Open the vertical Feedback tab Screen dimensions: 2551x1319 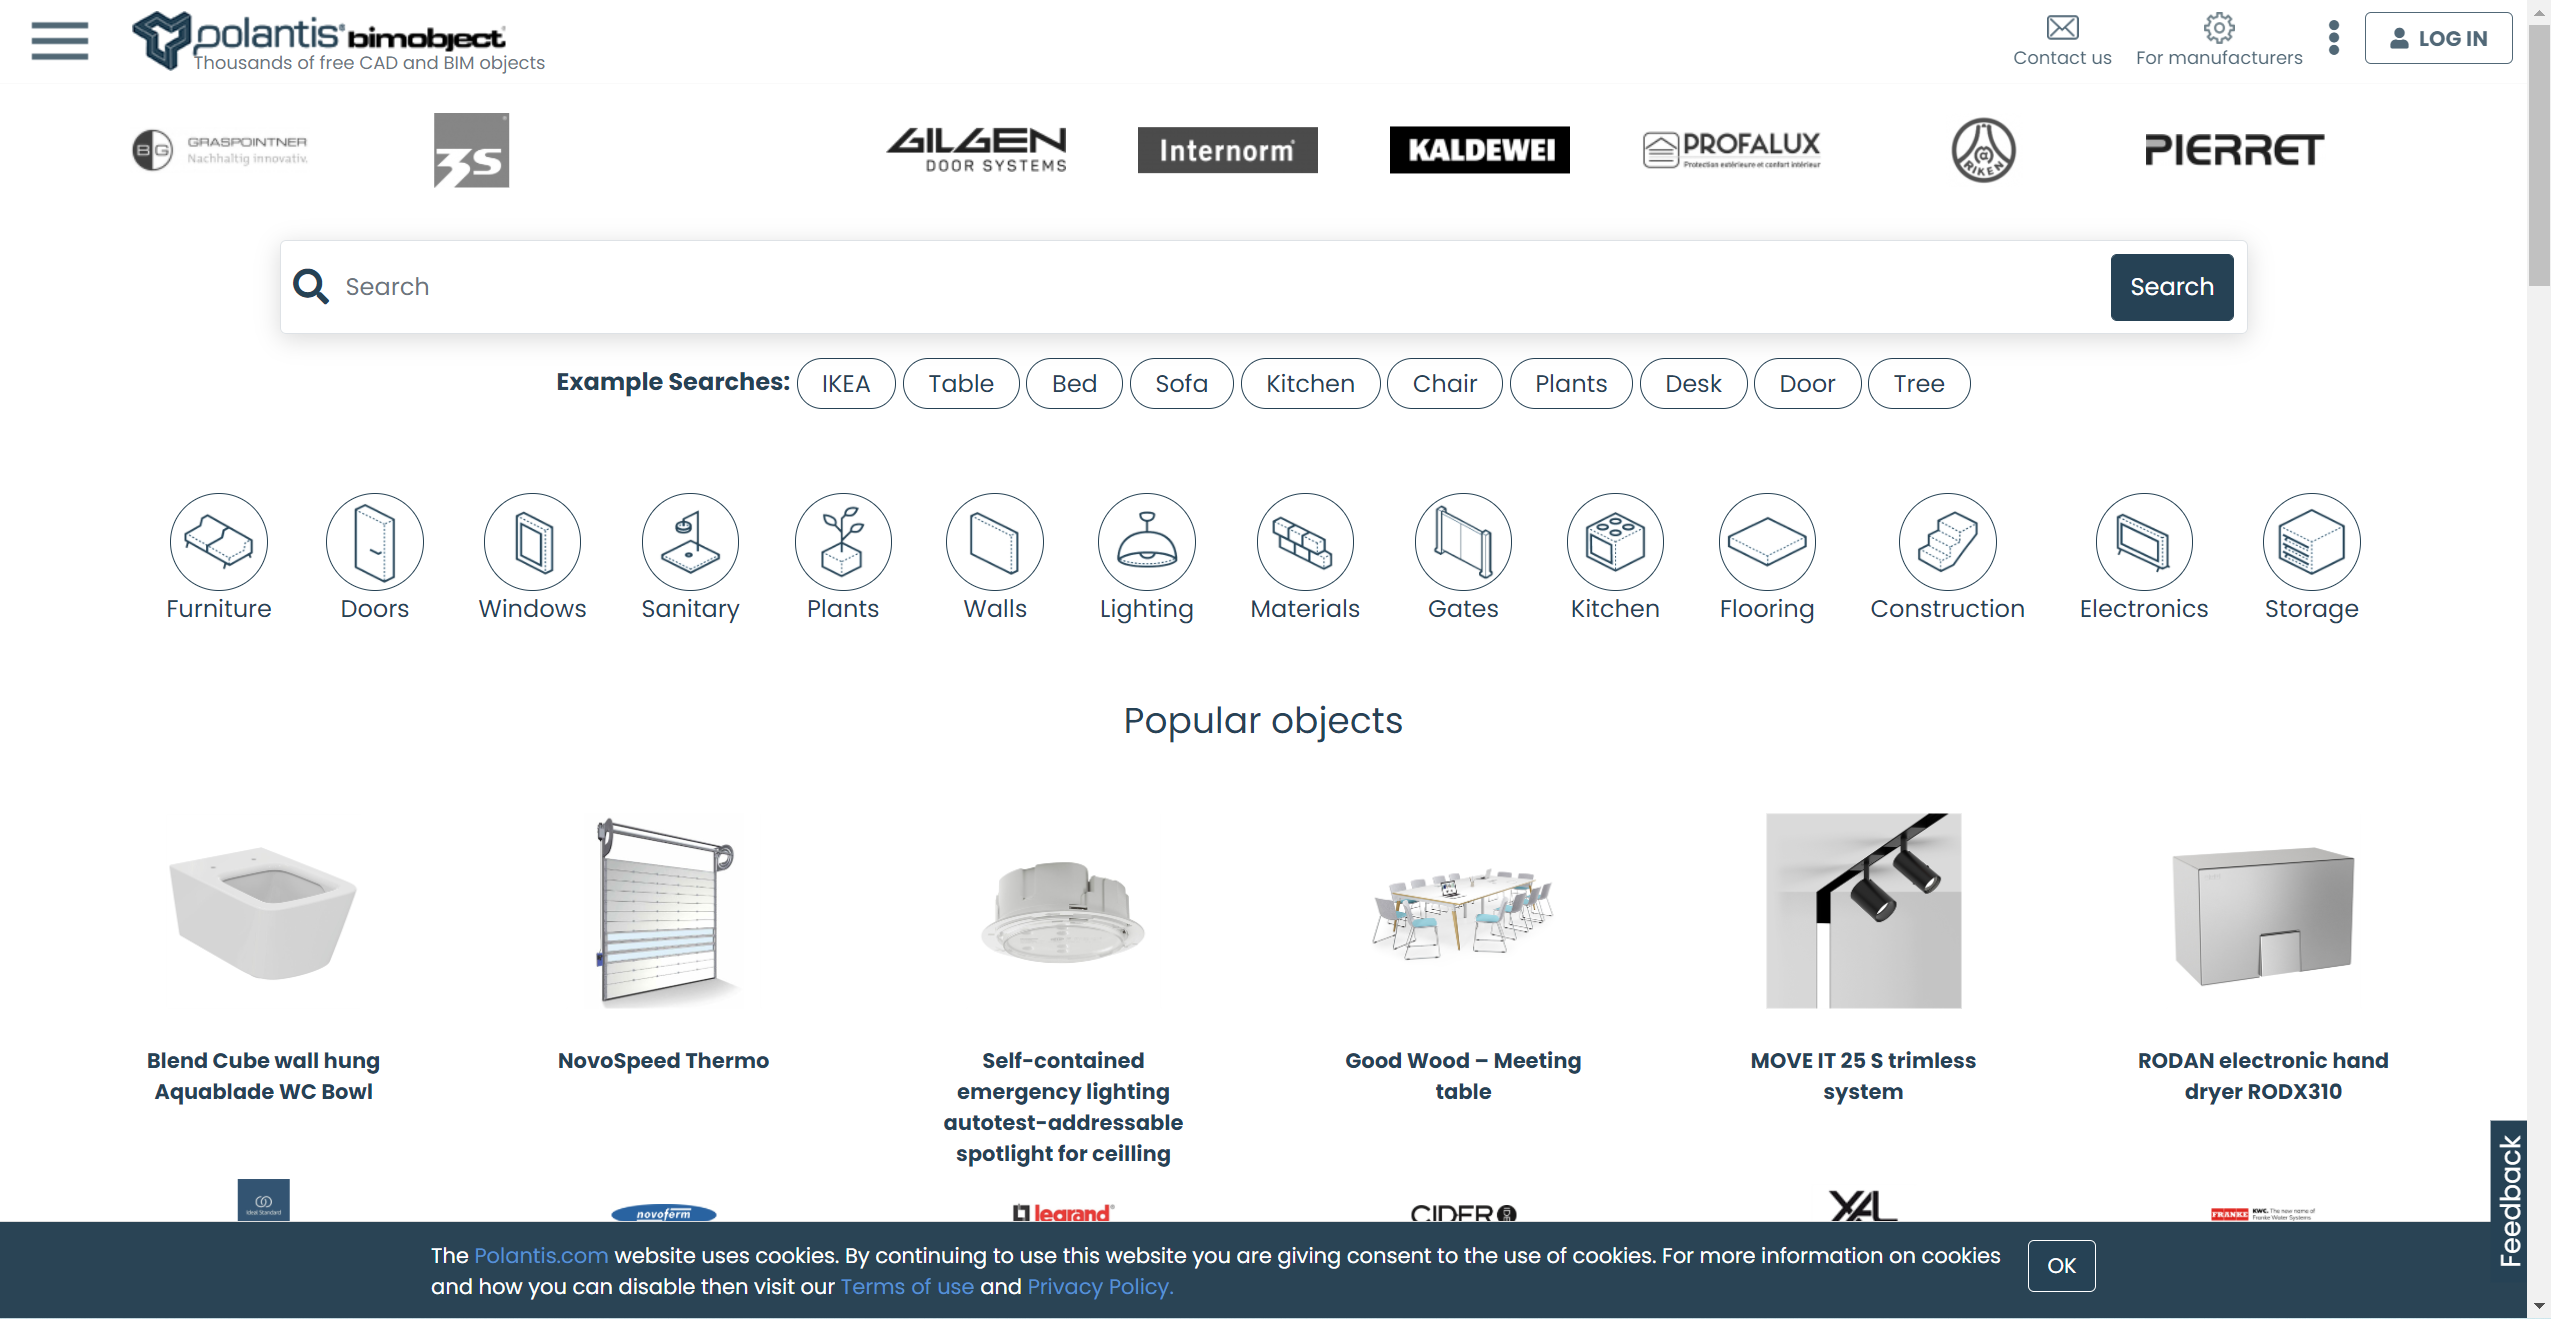pos(2509,1200)
